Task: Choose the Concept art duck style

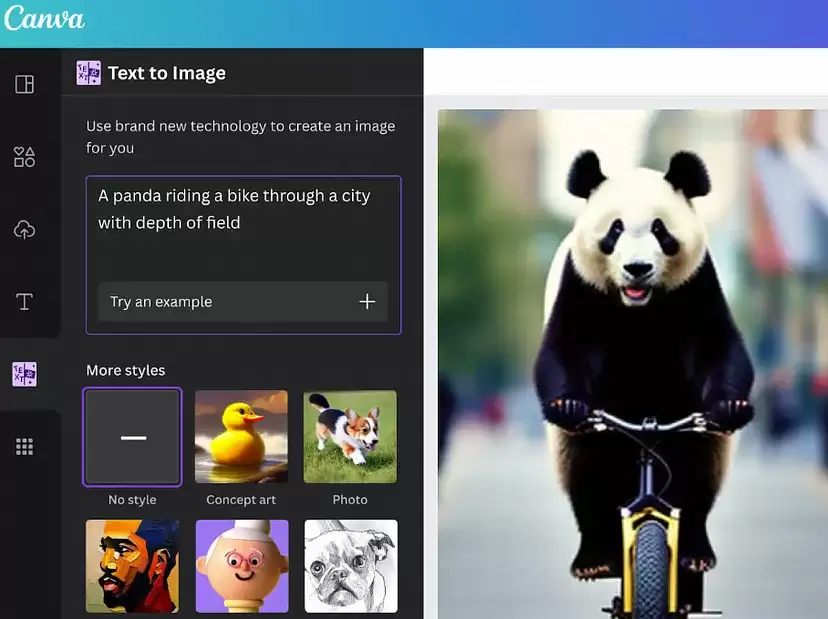Action: (x=241, y=437)
